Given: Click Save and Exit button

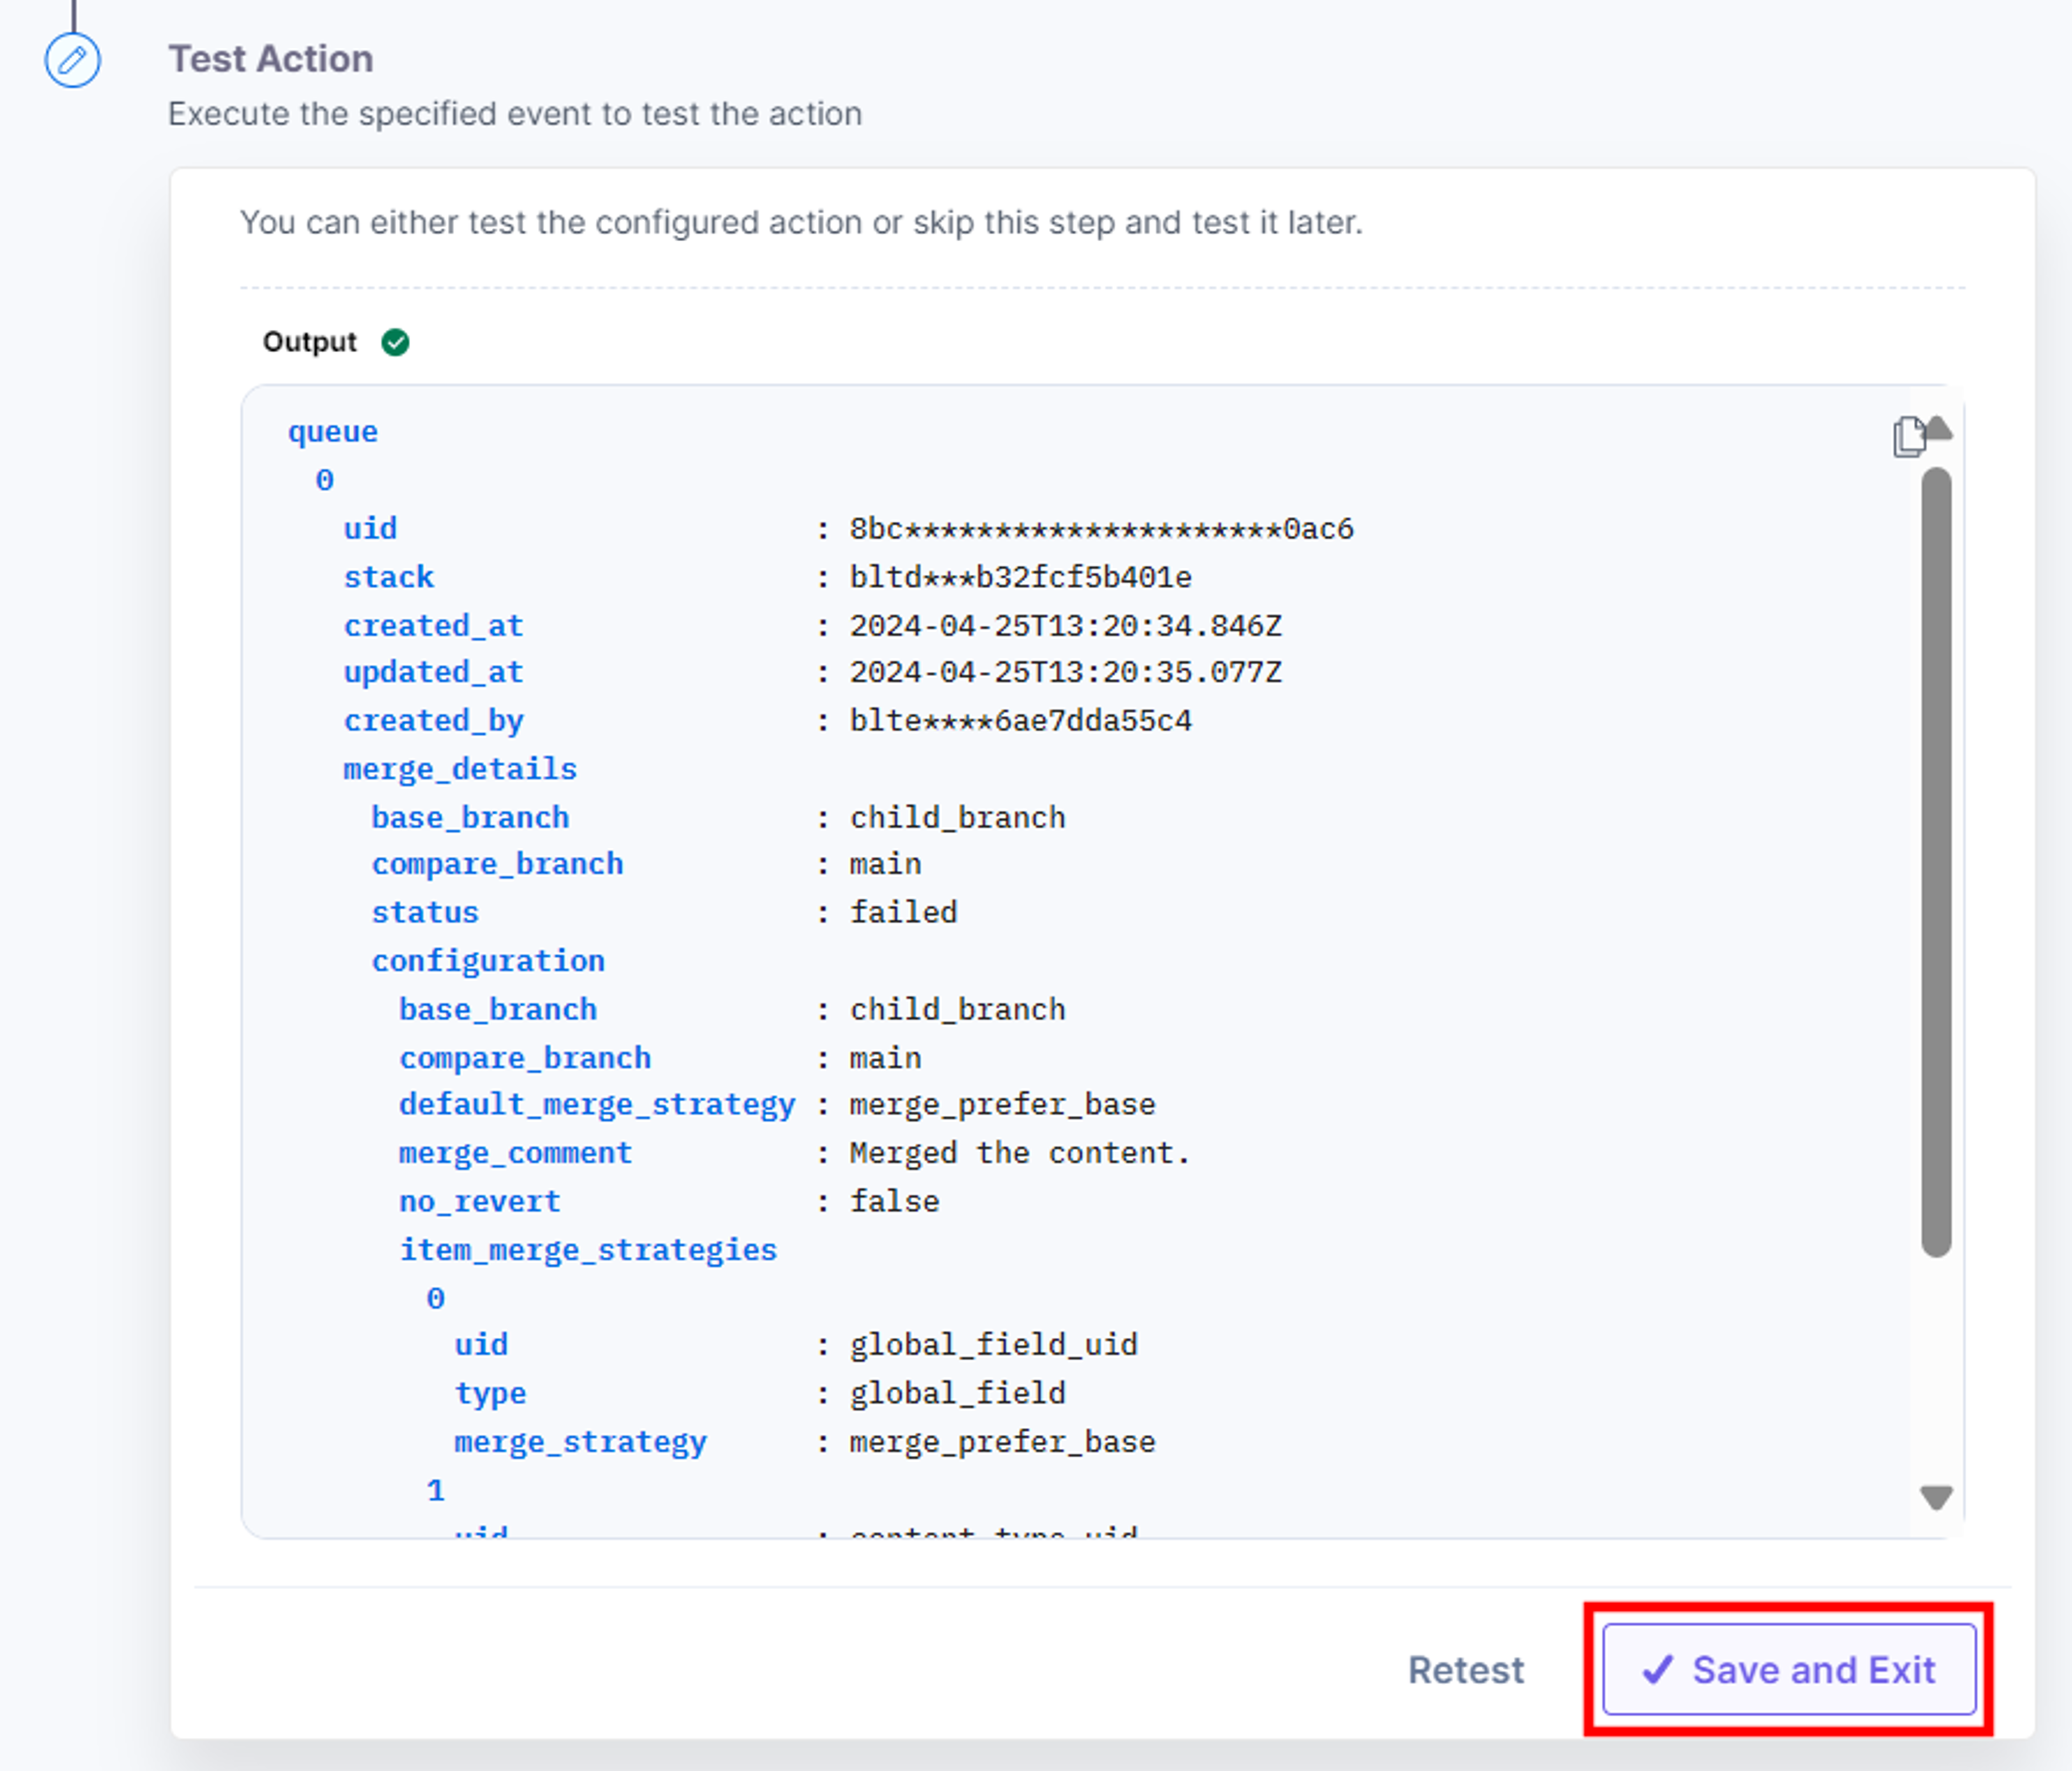Looking at the screenshot, I should (1789, 1669).
